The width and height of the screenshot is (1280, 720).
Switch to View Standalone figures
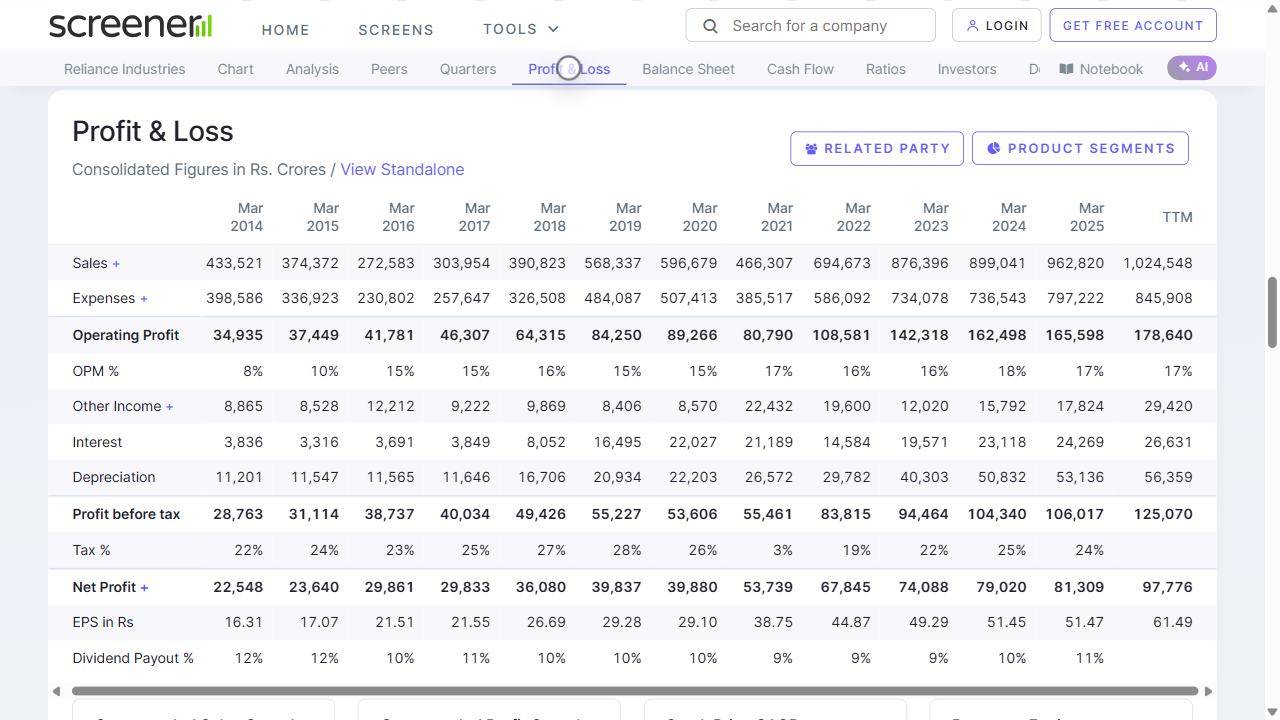click(x=402, y=169)
